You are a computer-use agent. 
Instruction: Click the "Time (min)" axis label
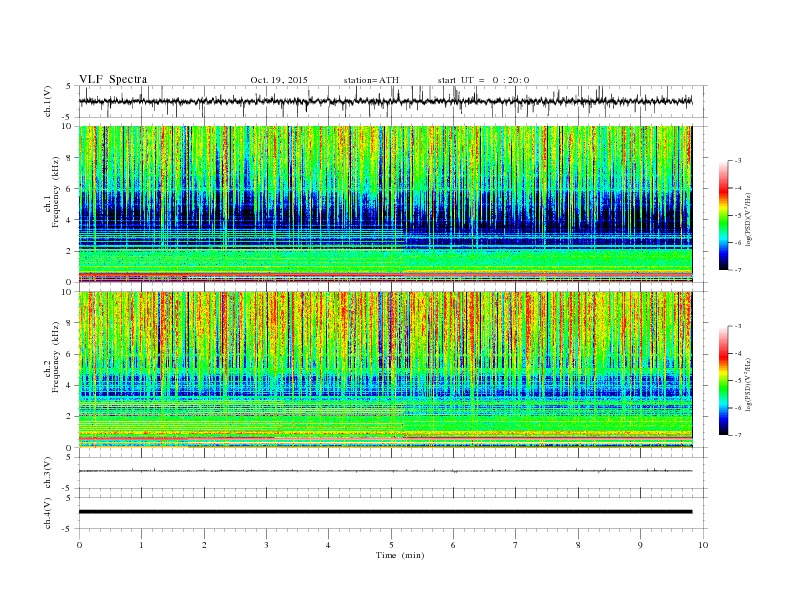pos(400,555)
